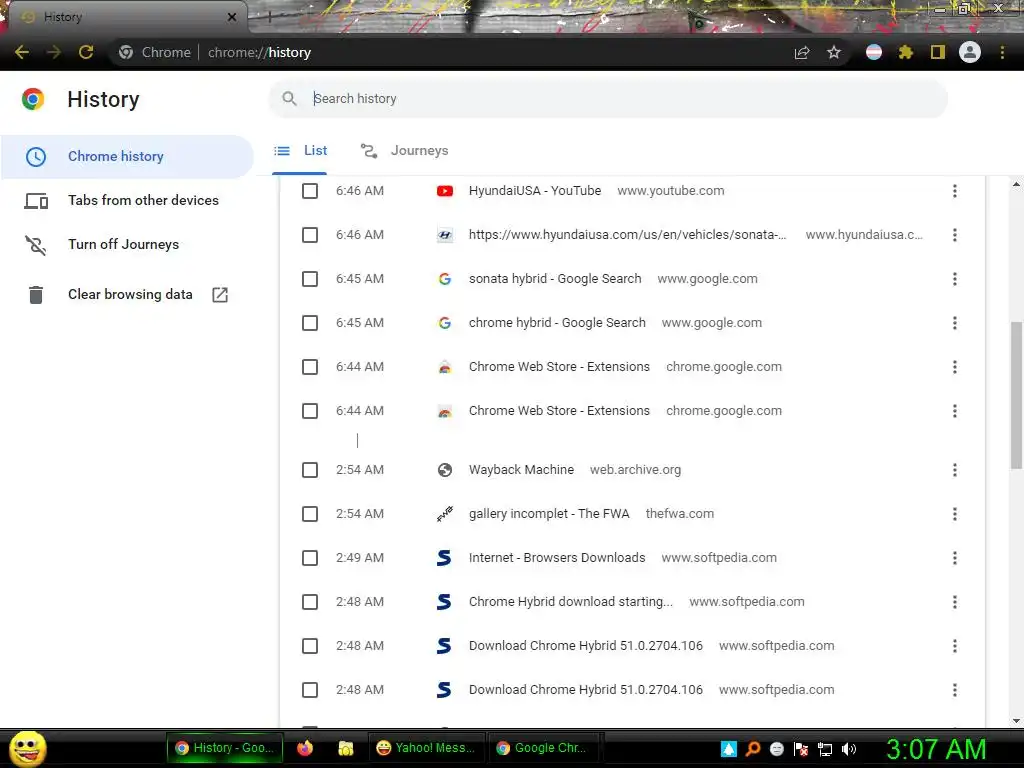Select Chrome history in the sidebar
This screenshot has height=768, width=1024.
click(x=127, y=157)
